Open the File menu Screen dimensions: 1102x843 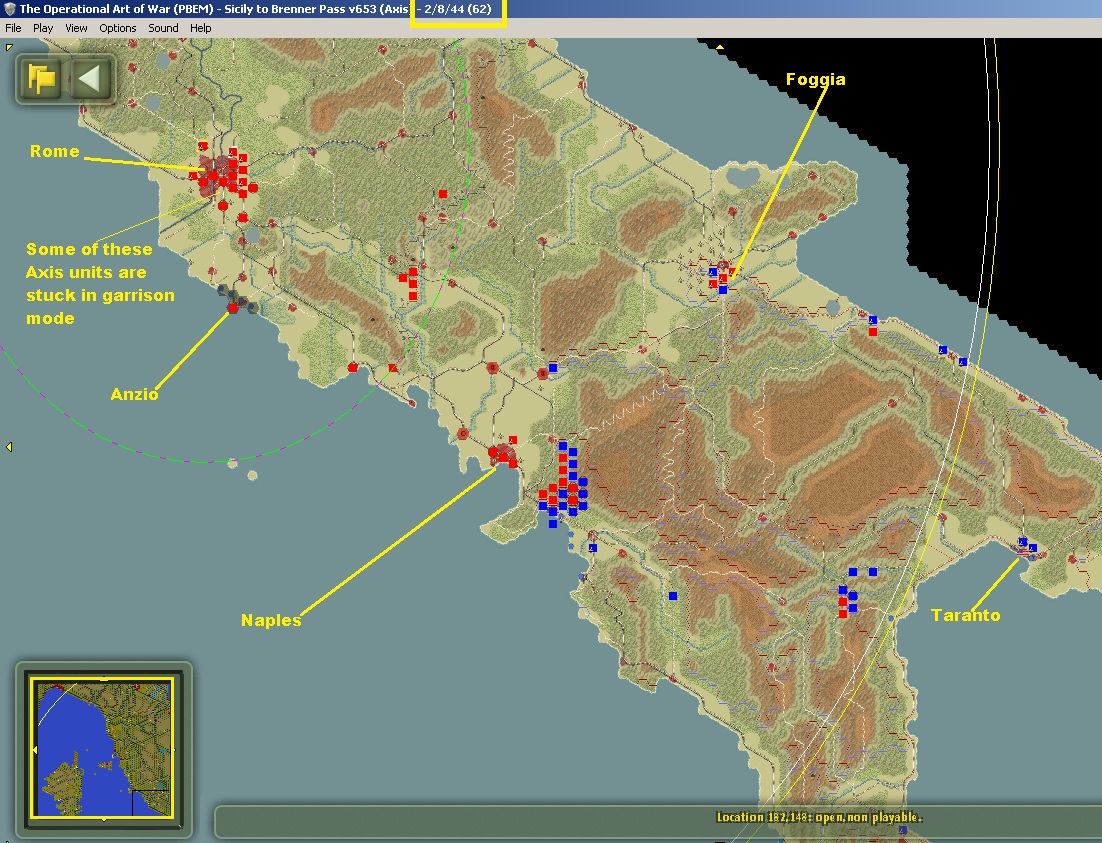pos(13,28)
